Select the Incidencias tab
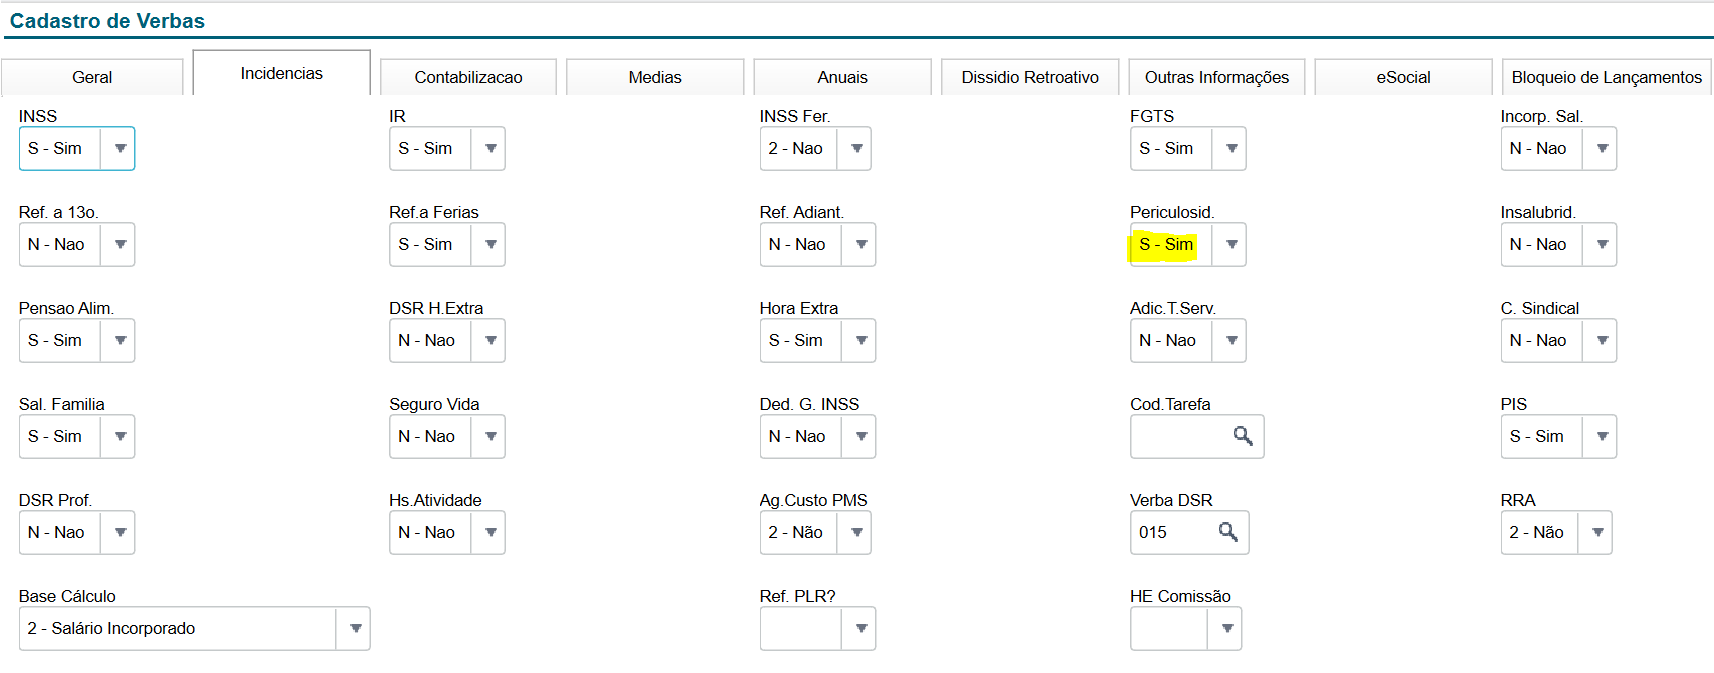The width and height of the screenshot is (1714, 673). pos(282,73)
